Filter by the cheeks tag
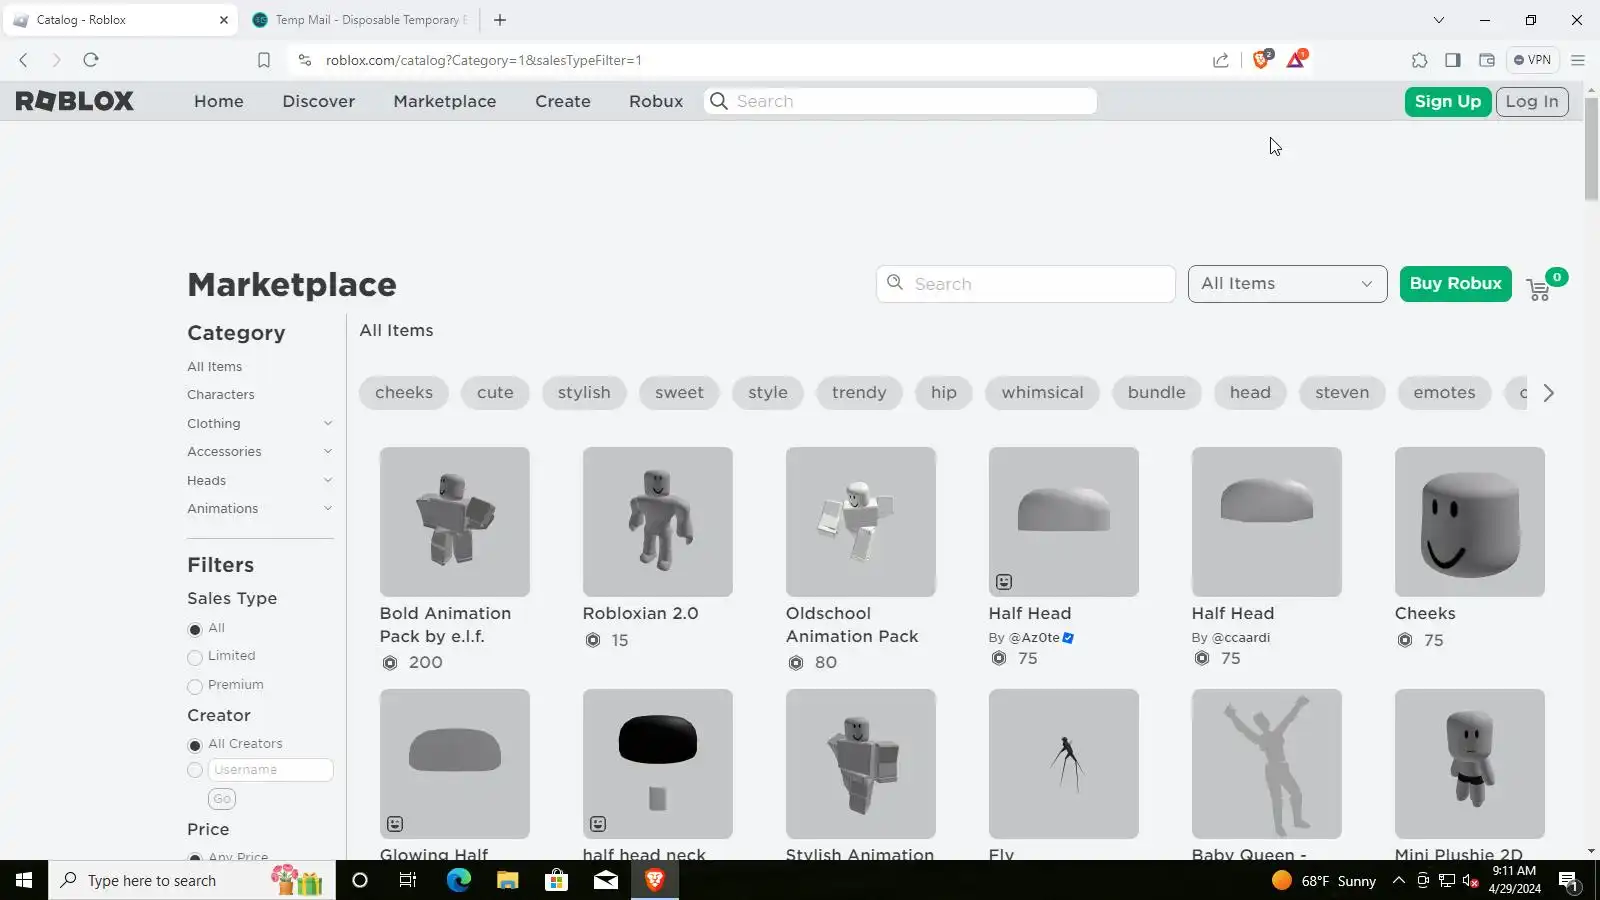 404,393
